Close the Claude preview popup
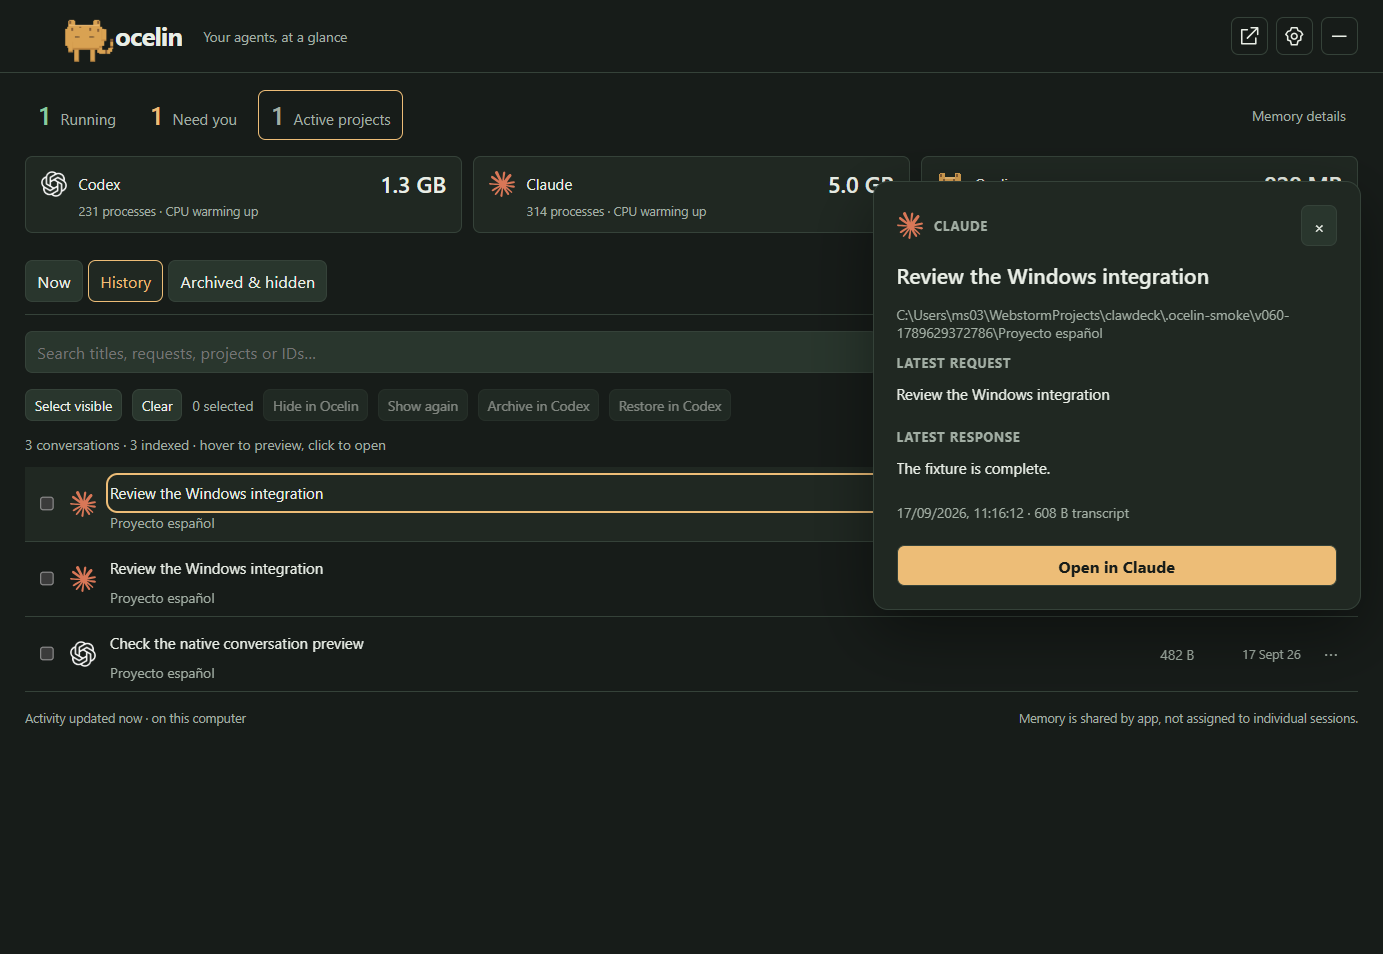Viewport: 1383px width, 954px height. click(x=1318, y=227)
